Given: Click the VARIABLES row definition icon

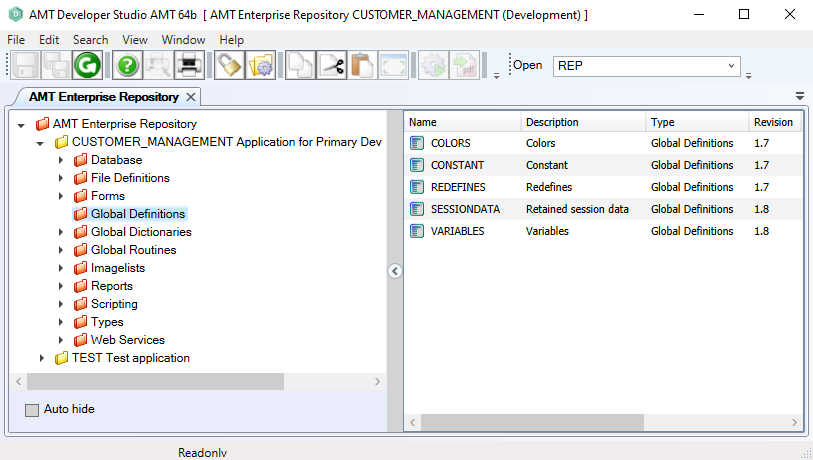Looking at the screenshot, I should 417,231.
